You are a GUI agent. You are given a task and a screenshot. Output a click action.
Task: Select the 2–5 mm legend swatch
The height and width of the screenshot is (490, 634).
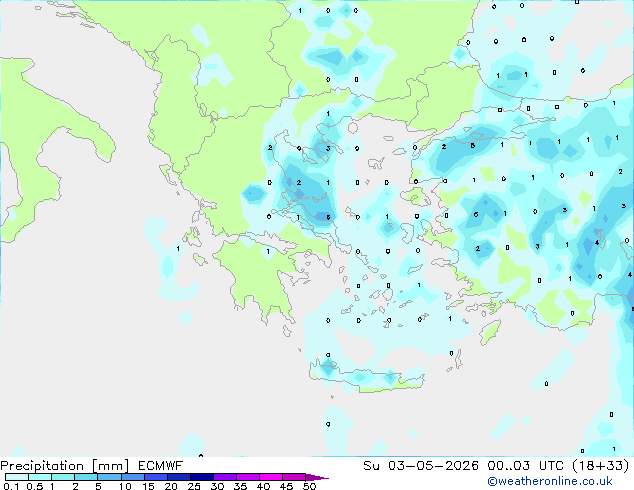click(86, 477)
